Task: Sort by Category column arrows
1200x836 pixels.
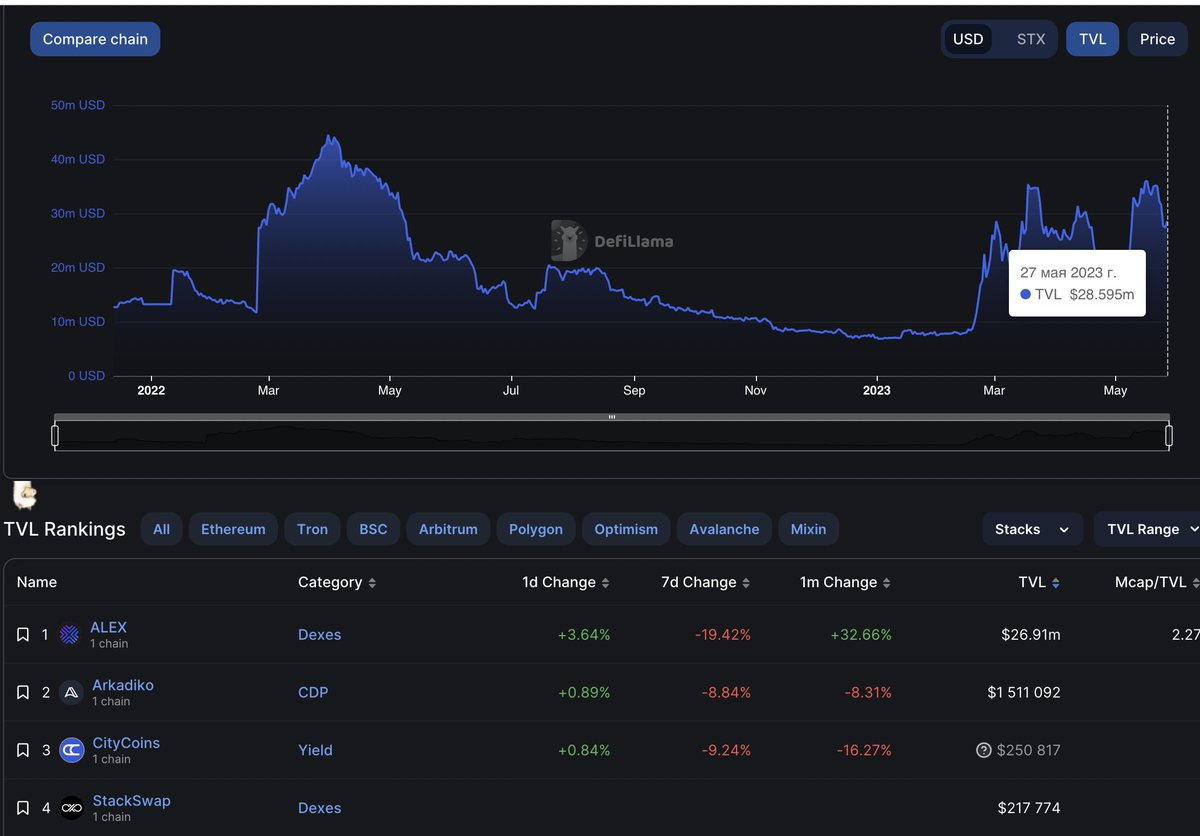Action: point(372,583)
